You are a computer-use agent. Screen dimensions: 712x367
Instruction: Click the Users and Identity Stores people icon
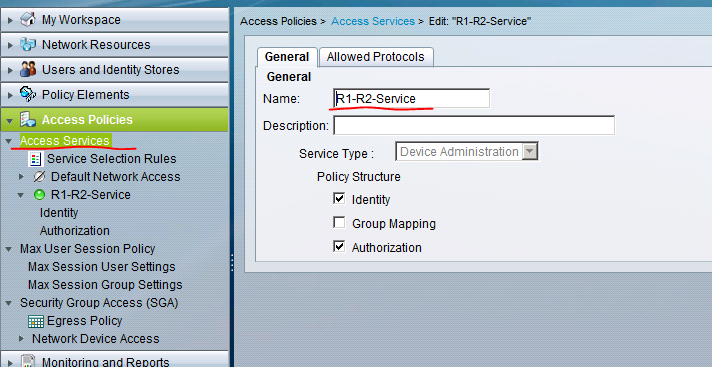28,69
